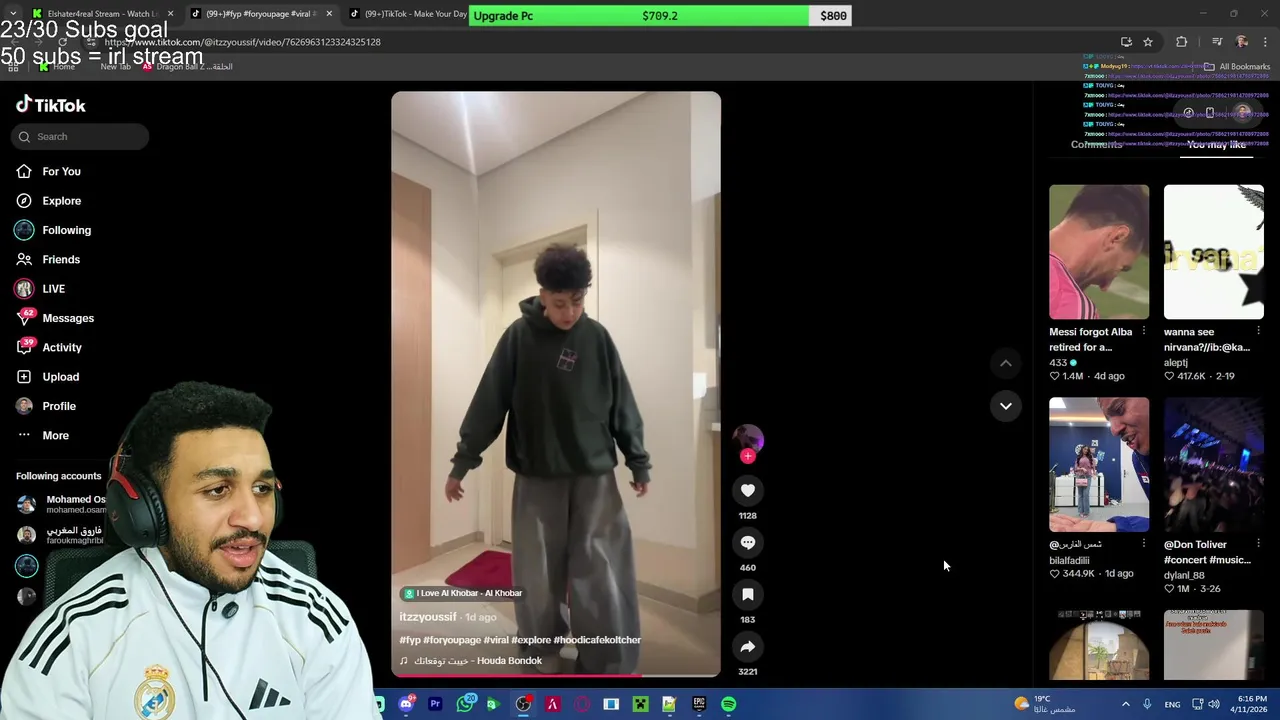Open the bilalfadilii video thumbnail
The width and height of the screenshot is (1280, 720).
pos(1099,465)
